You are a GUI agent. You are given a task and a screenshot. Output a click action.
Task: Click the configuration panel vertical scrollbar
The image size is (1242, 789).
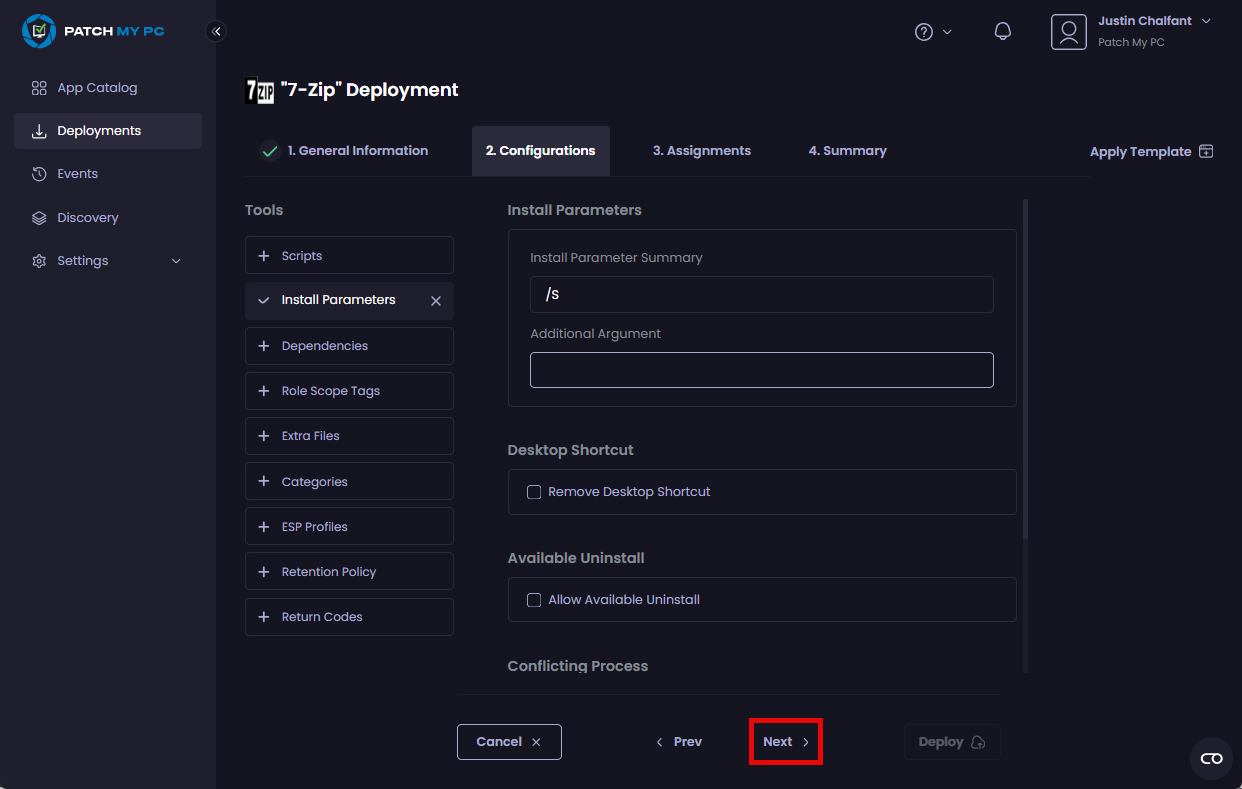click(1025, 370)
